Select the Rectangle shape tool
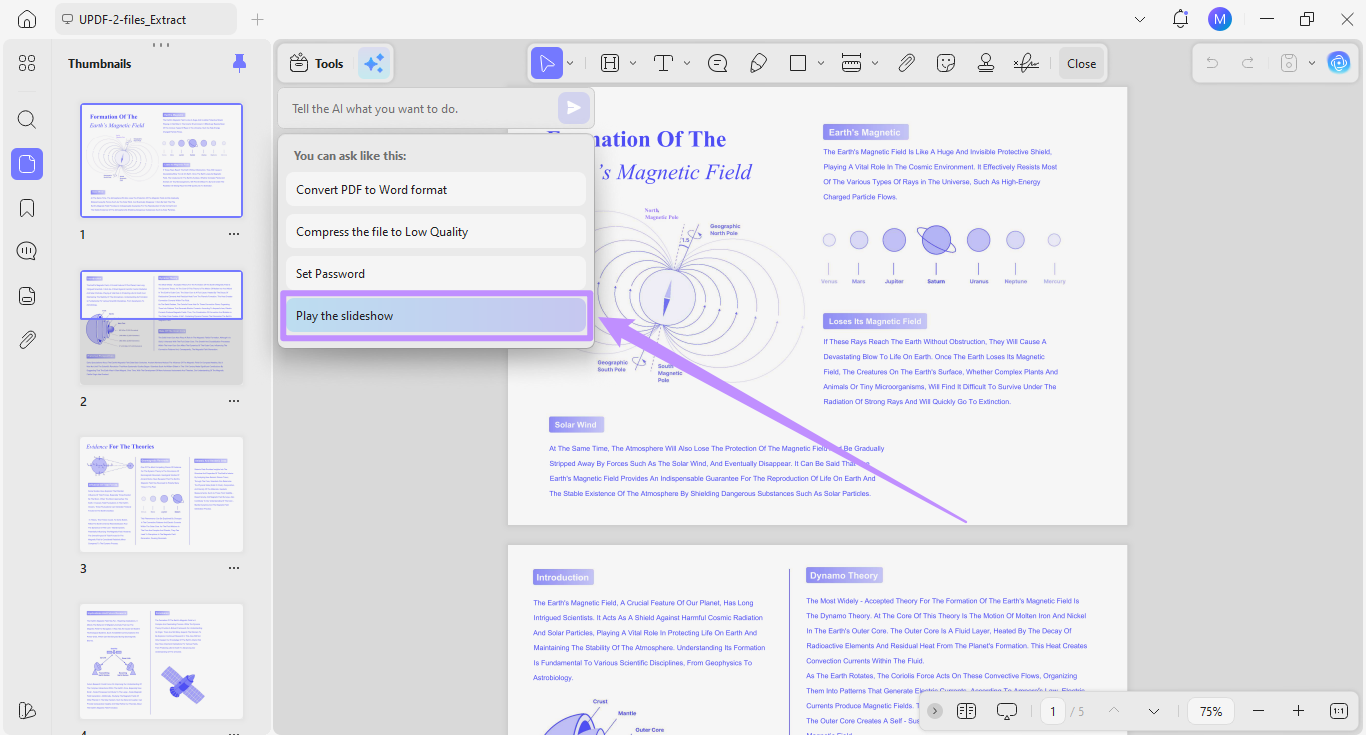1366x735 pixels. (x=798, y=63)
